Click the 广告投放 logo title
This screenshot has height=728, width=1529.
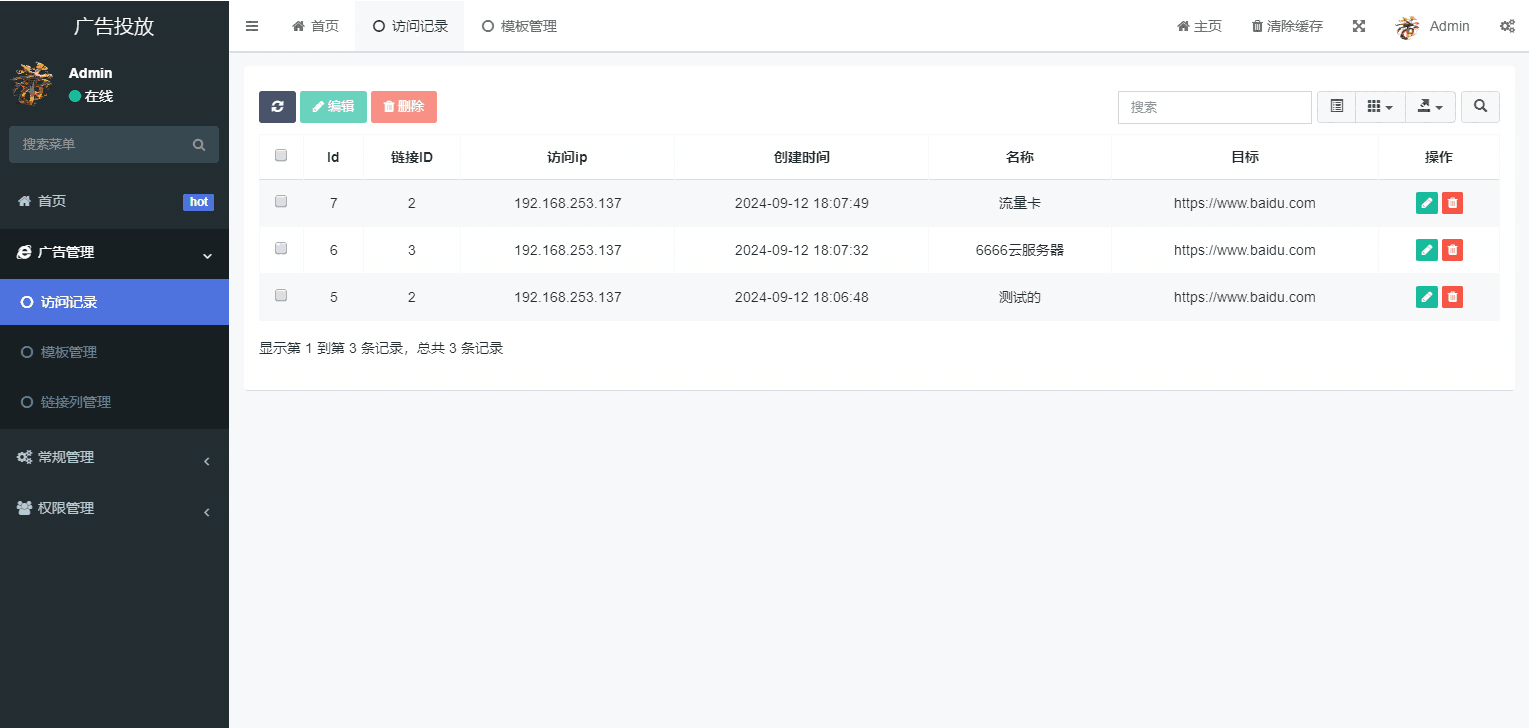[x=114, y=26]
